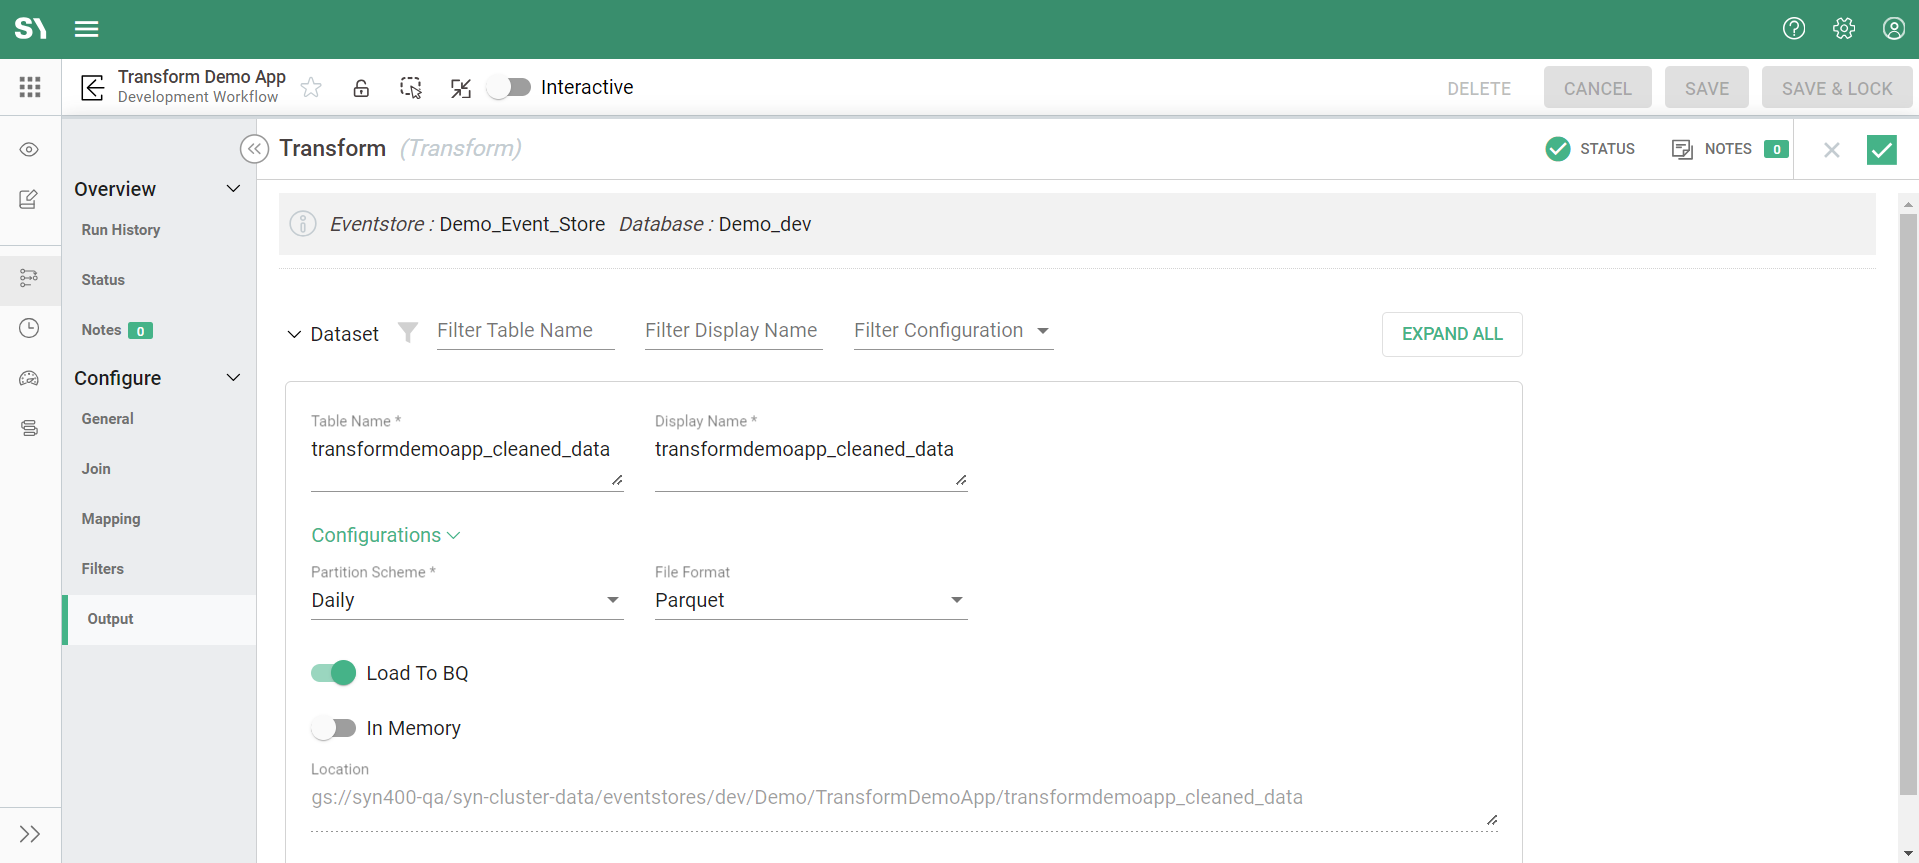
Task: Disable the Load To BQ toggle
Action: [x=333, y=673]
